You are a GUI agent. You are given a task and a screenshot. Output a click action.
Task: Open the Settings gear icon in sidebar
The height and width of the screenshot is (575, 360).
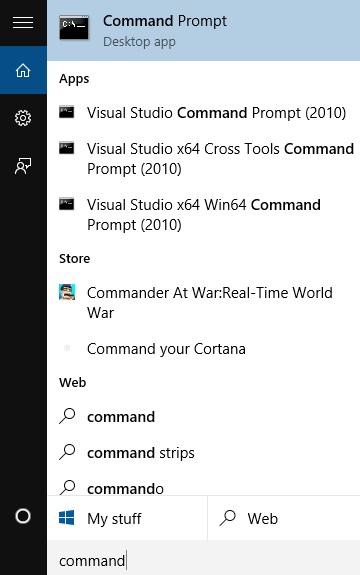coord(23,118)
